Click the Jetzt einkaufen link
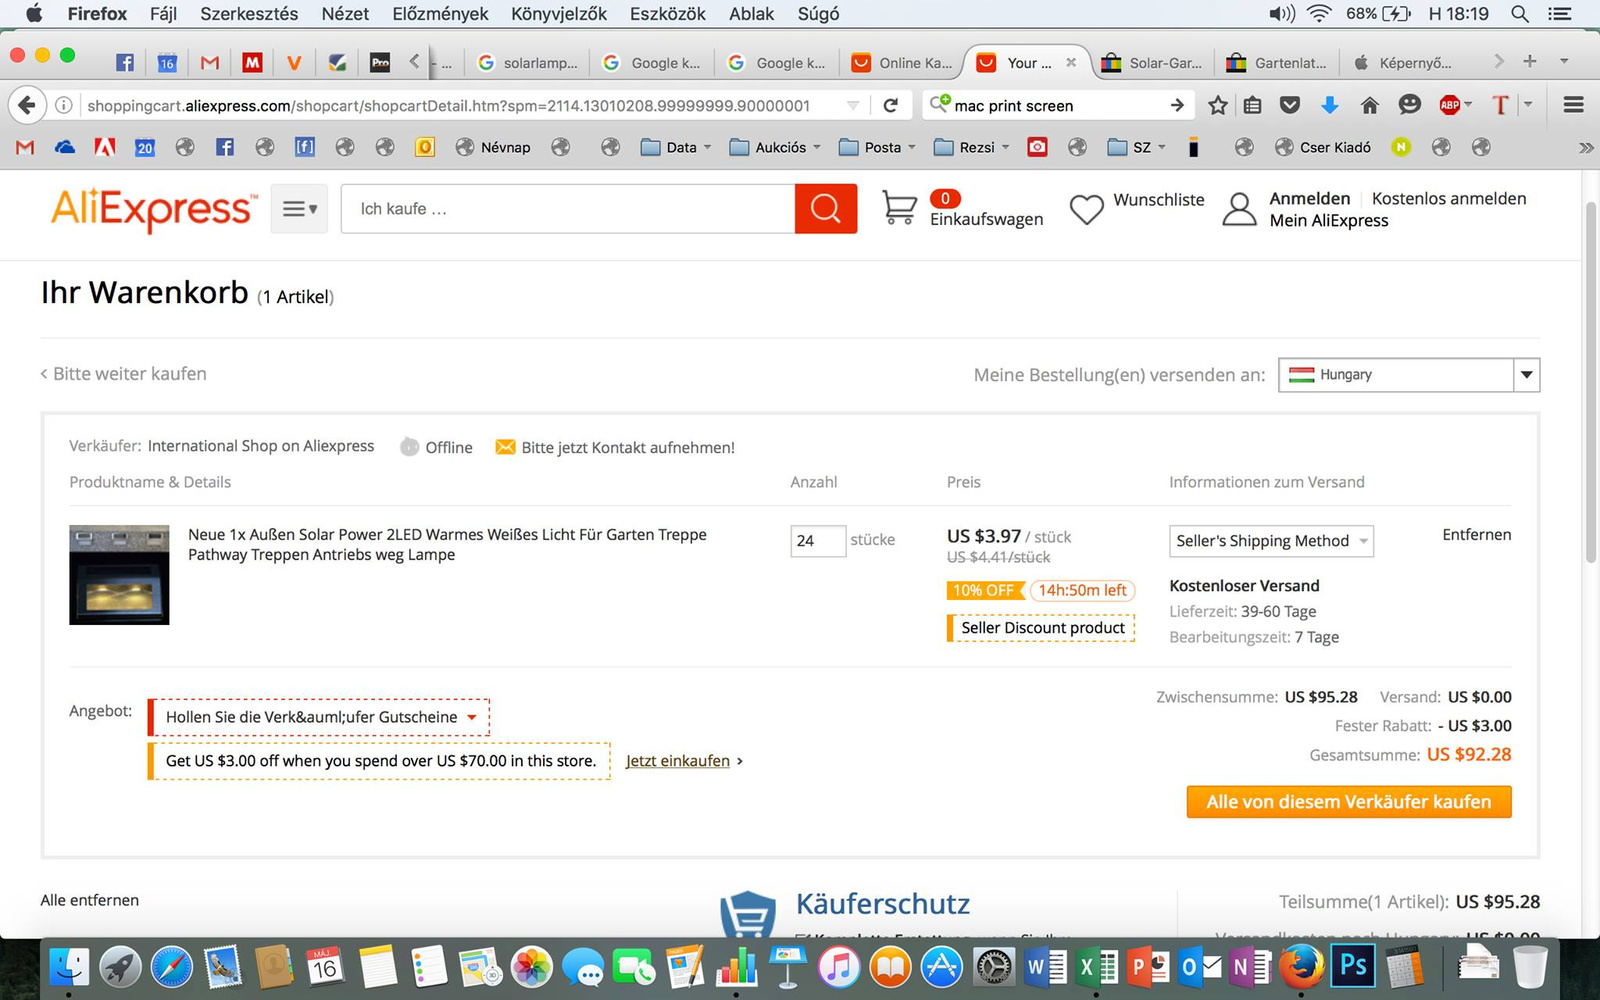The image size is (1600, 1000). pyautogui.click(x=678, y=761)
